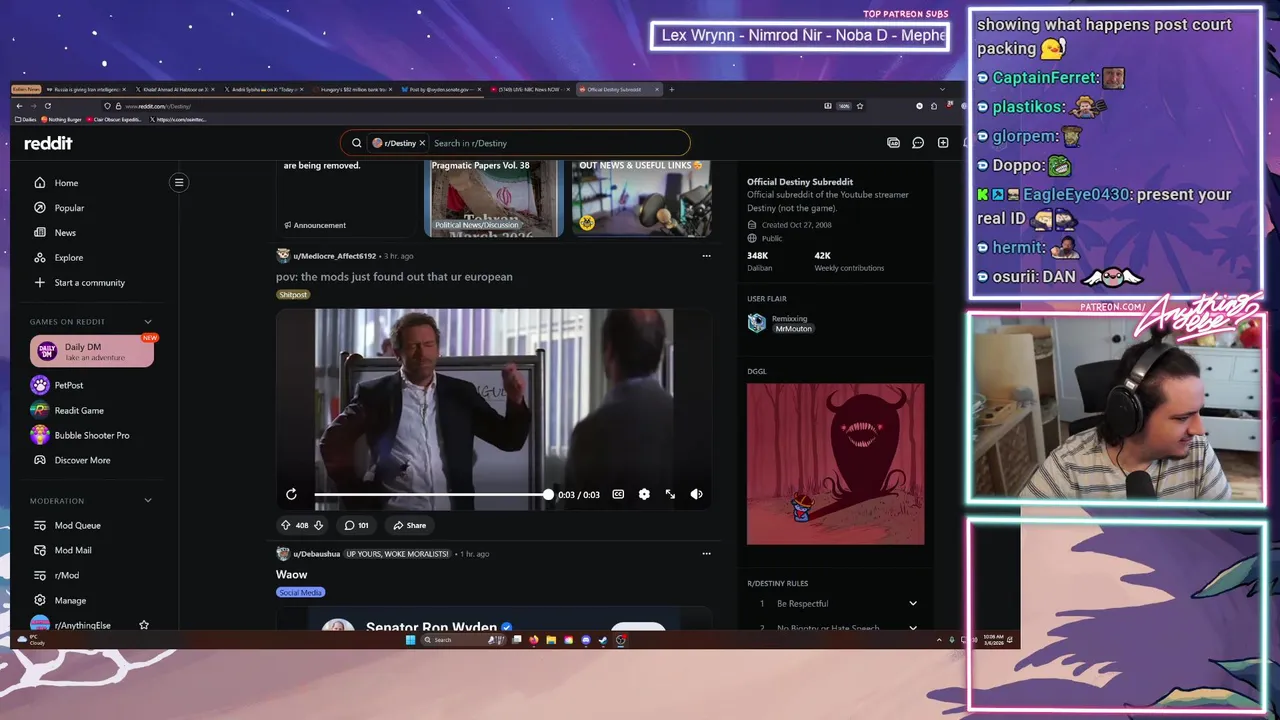Click the create post plus icon
This screenshot has width=1280, height=720.
pyautogui.click(x=943, y=143)
